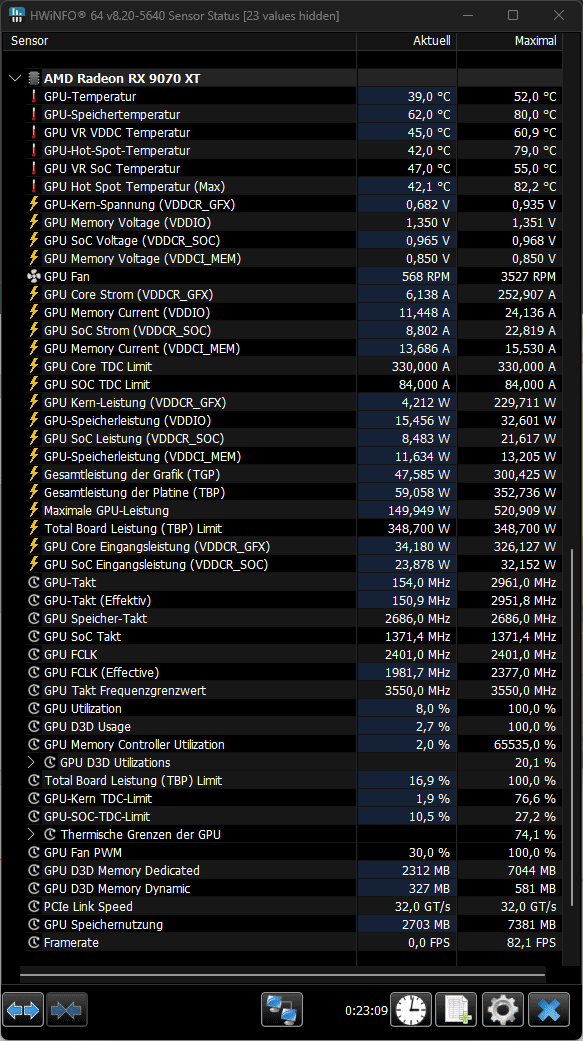
Task: Click the 520,909 W maximum value
Action: point(525,510)
